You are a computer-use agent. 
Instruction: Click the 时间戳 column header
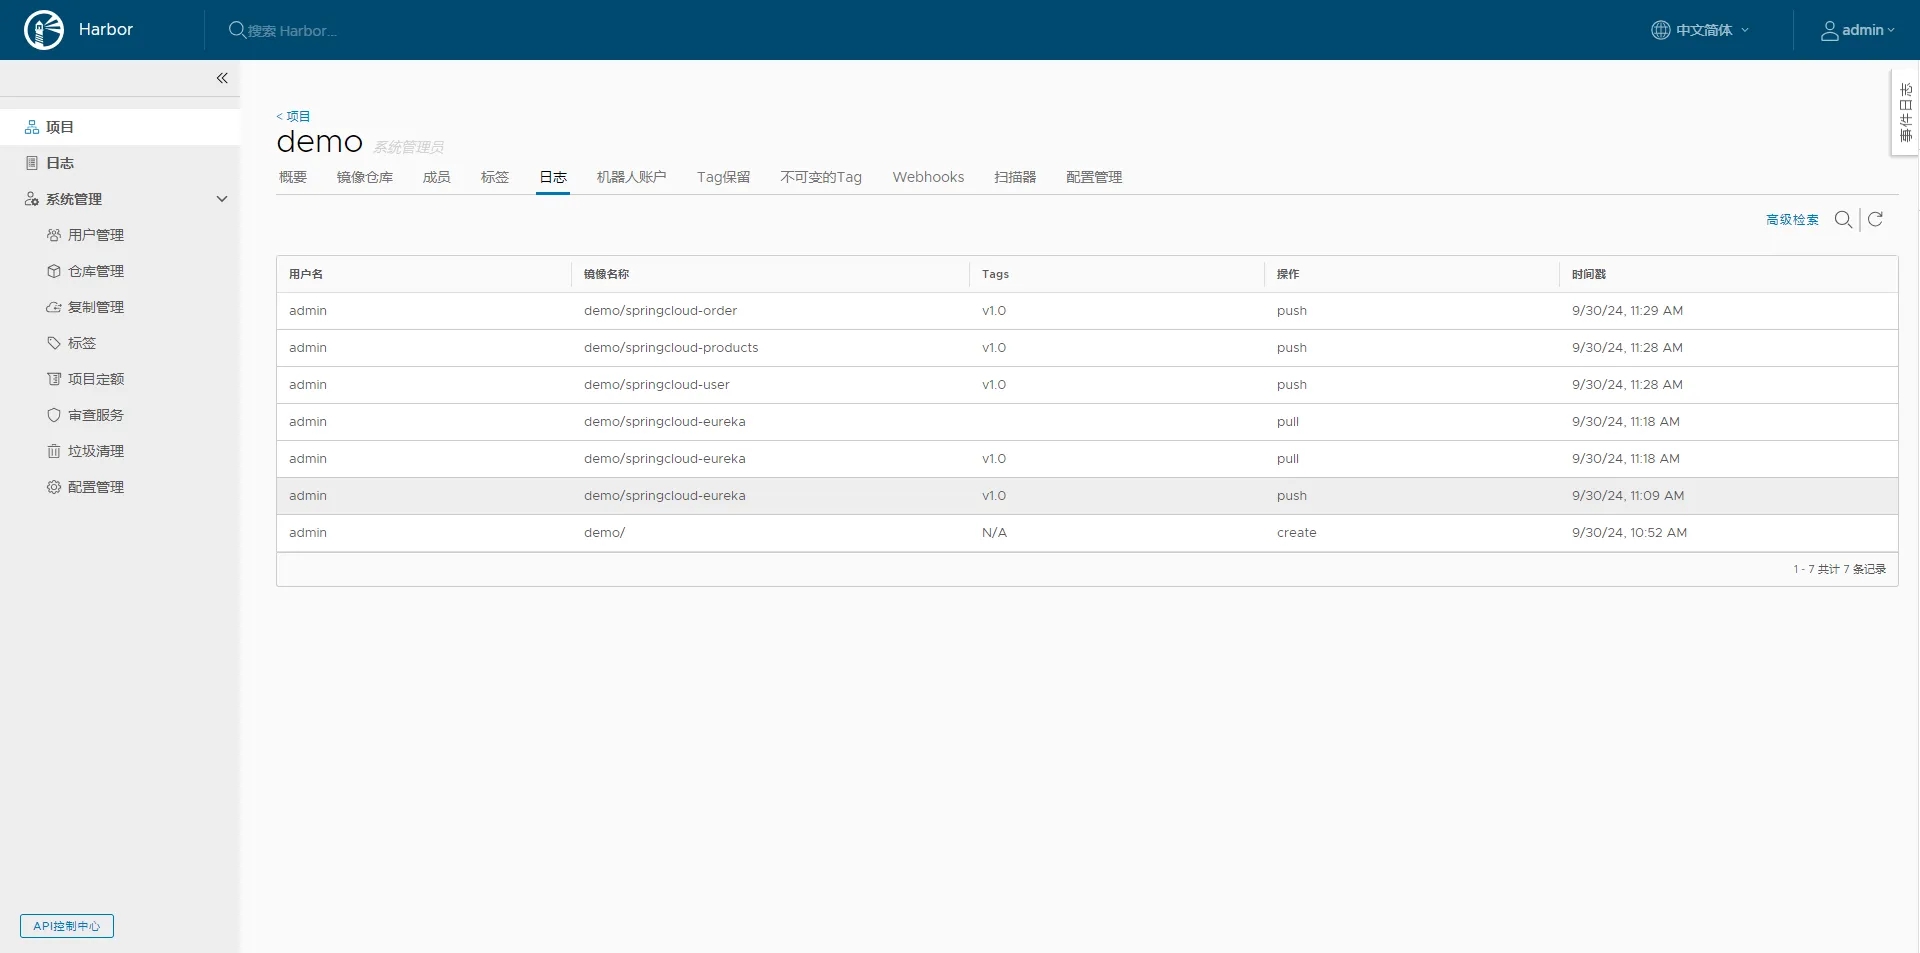(1588, 274)
